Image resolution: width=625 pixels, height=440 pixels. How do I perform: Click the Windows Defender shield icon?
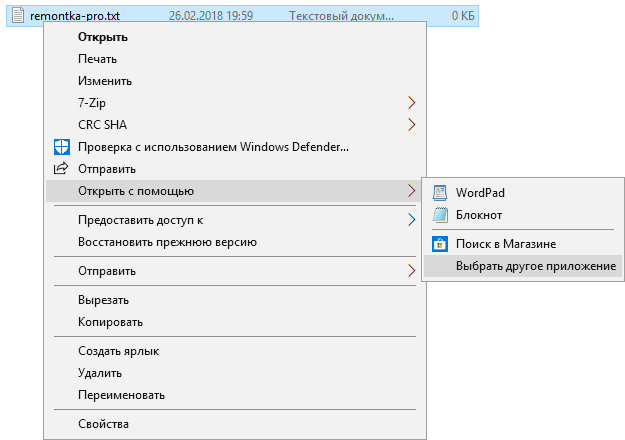point(61,147)
